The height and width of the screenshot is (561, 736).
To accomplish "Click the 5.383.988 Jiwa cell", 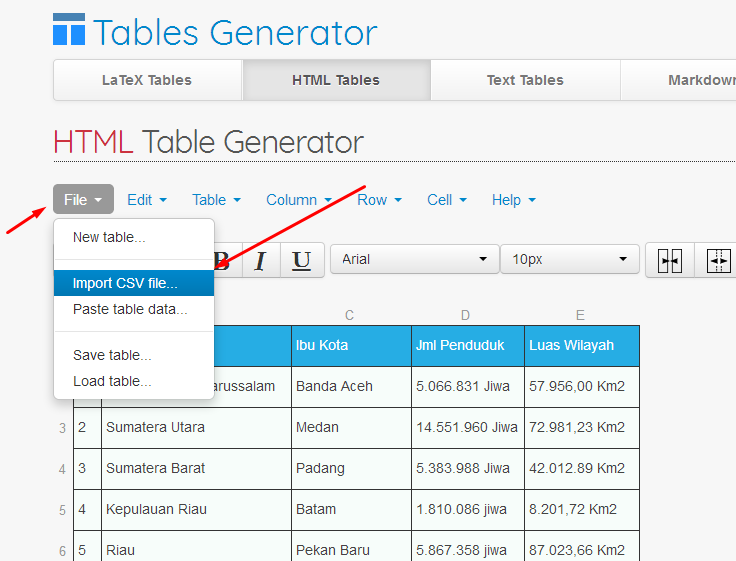I will 468,469.
